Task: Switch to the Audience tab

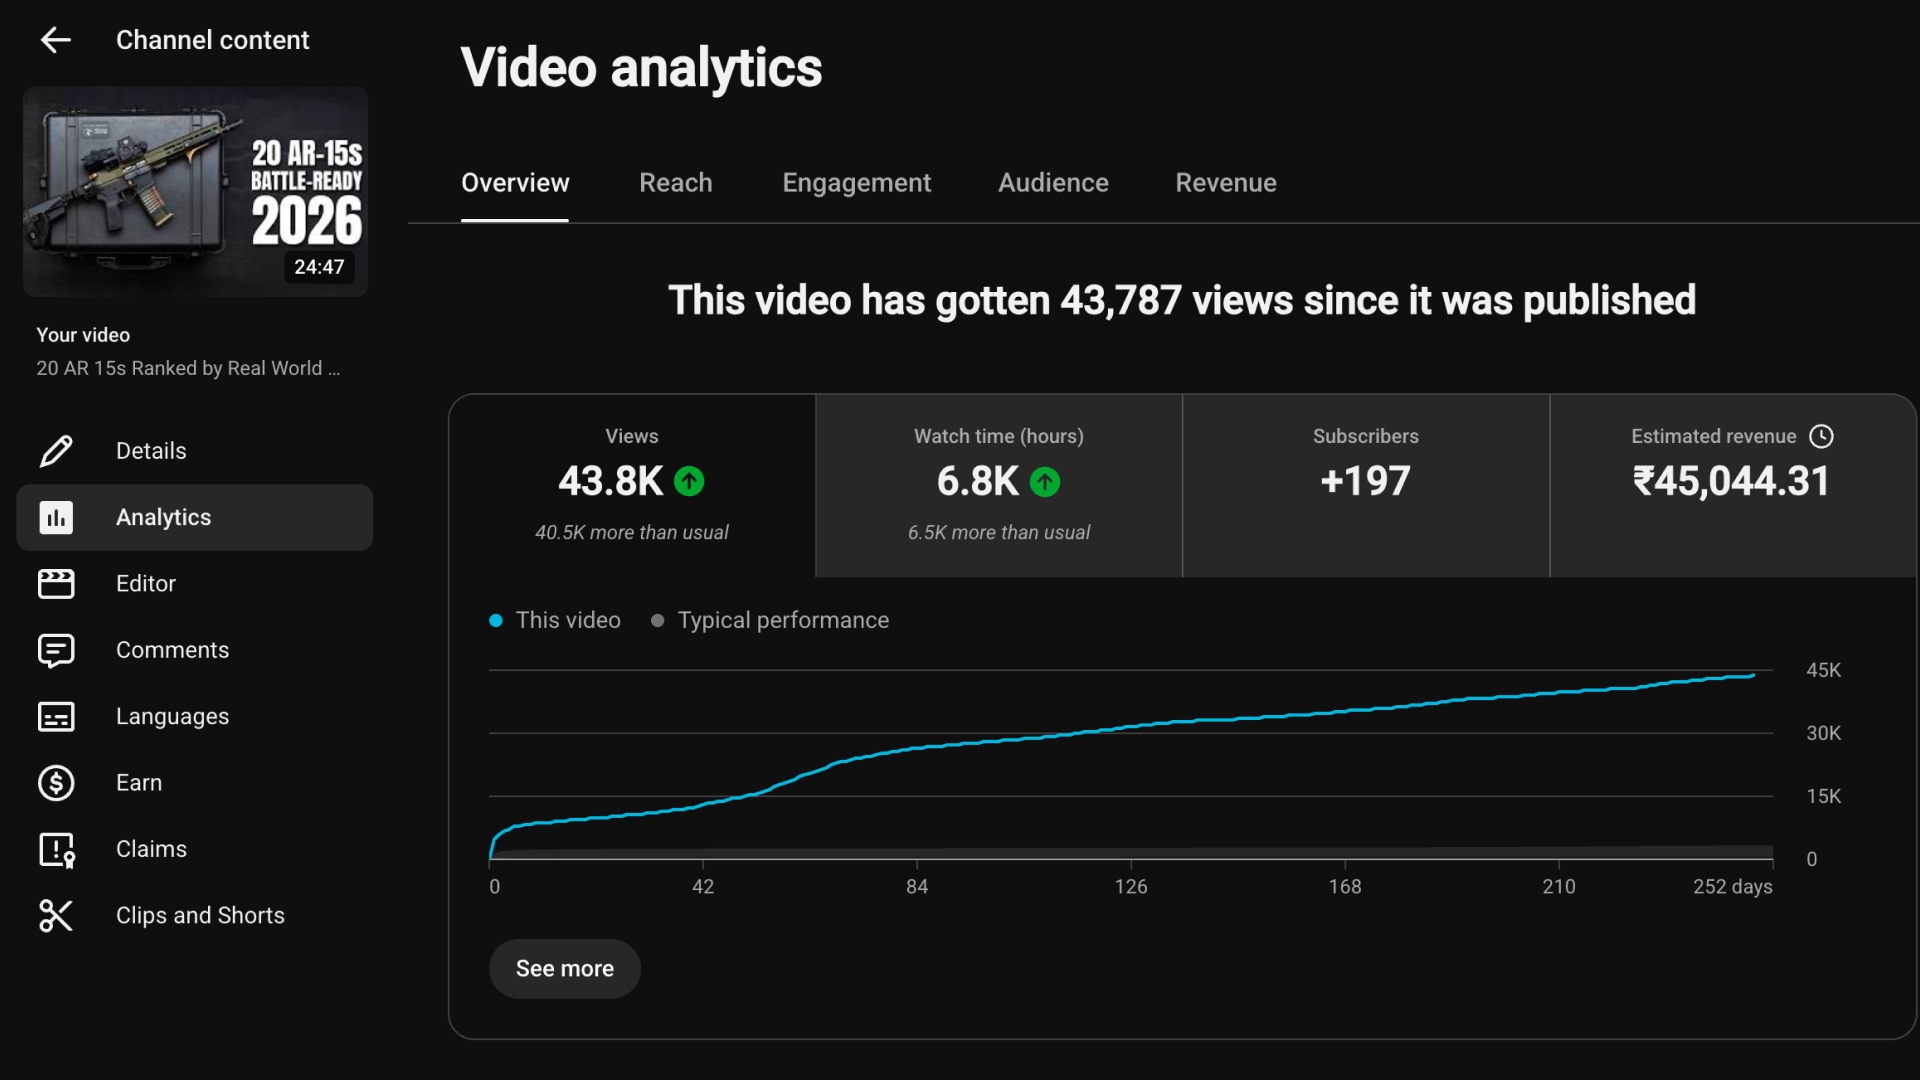Action: point(1053,183)
